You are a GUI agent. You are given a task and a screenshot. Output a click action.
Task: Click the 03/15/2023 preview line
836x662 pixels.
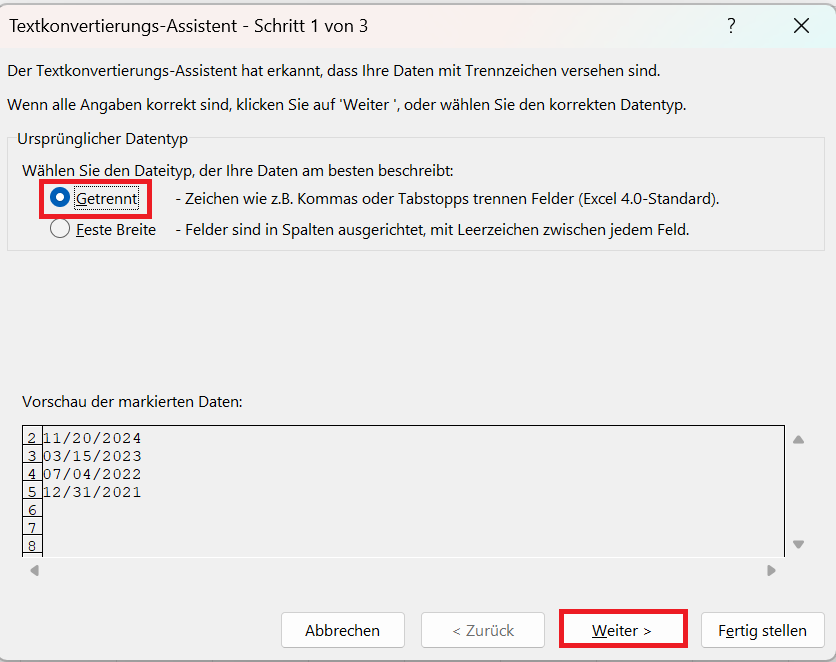point(92,456)
